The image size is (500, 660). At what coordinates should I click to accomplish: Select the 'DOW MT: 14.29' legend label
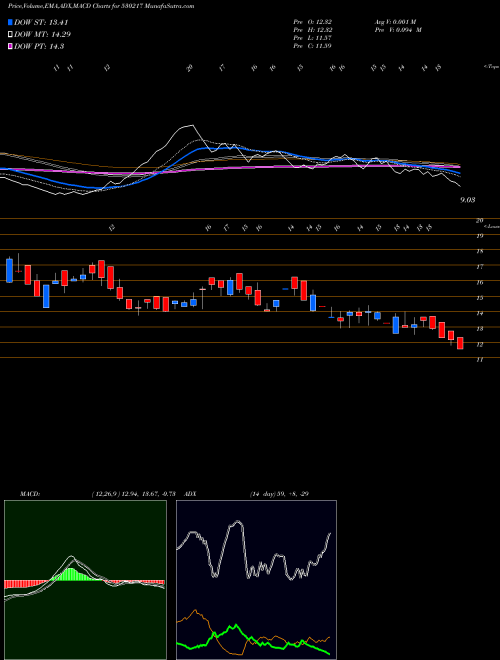[x=42, y=35]
